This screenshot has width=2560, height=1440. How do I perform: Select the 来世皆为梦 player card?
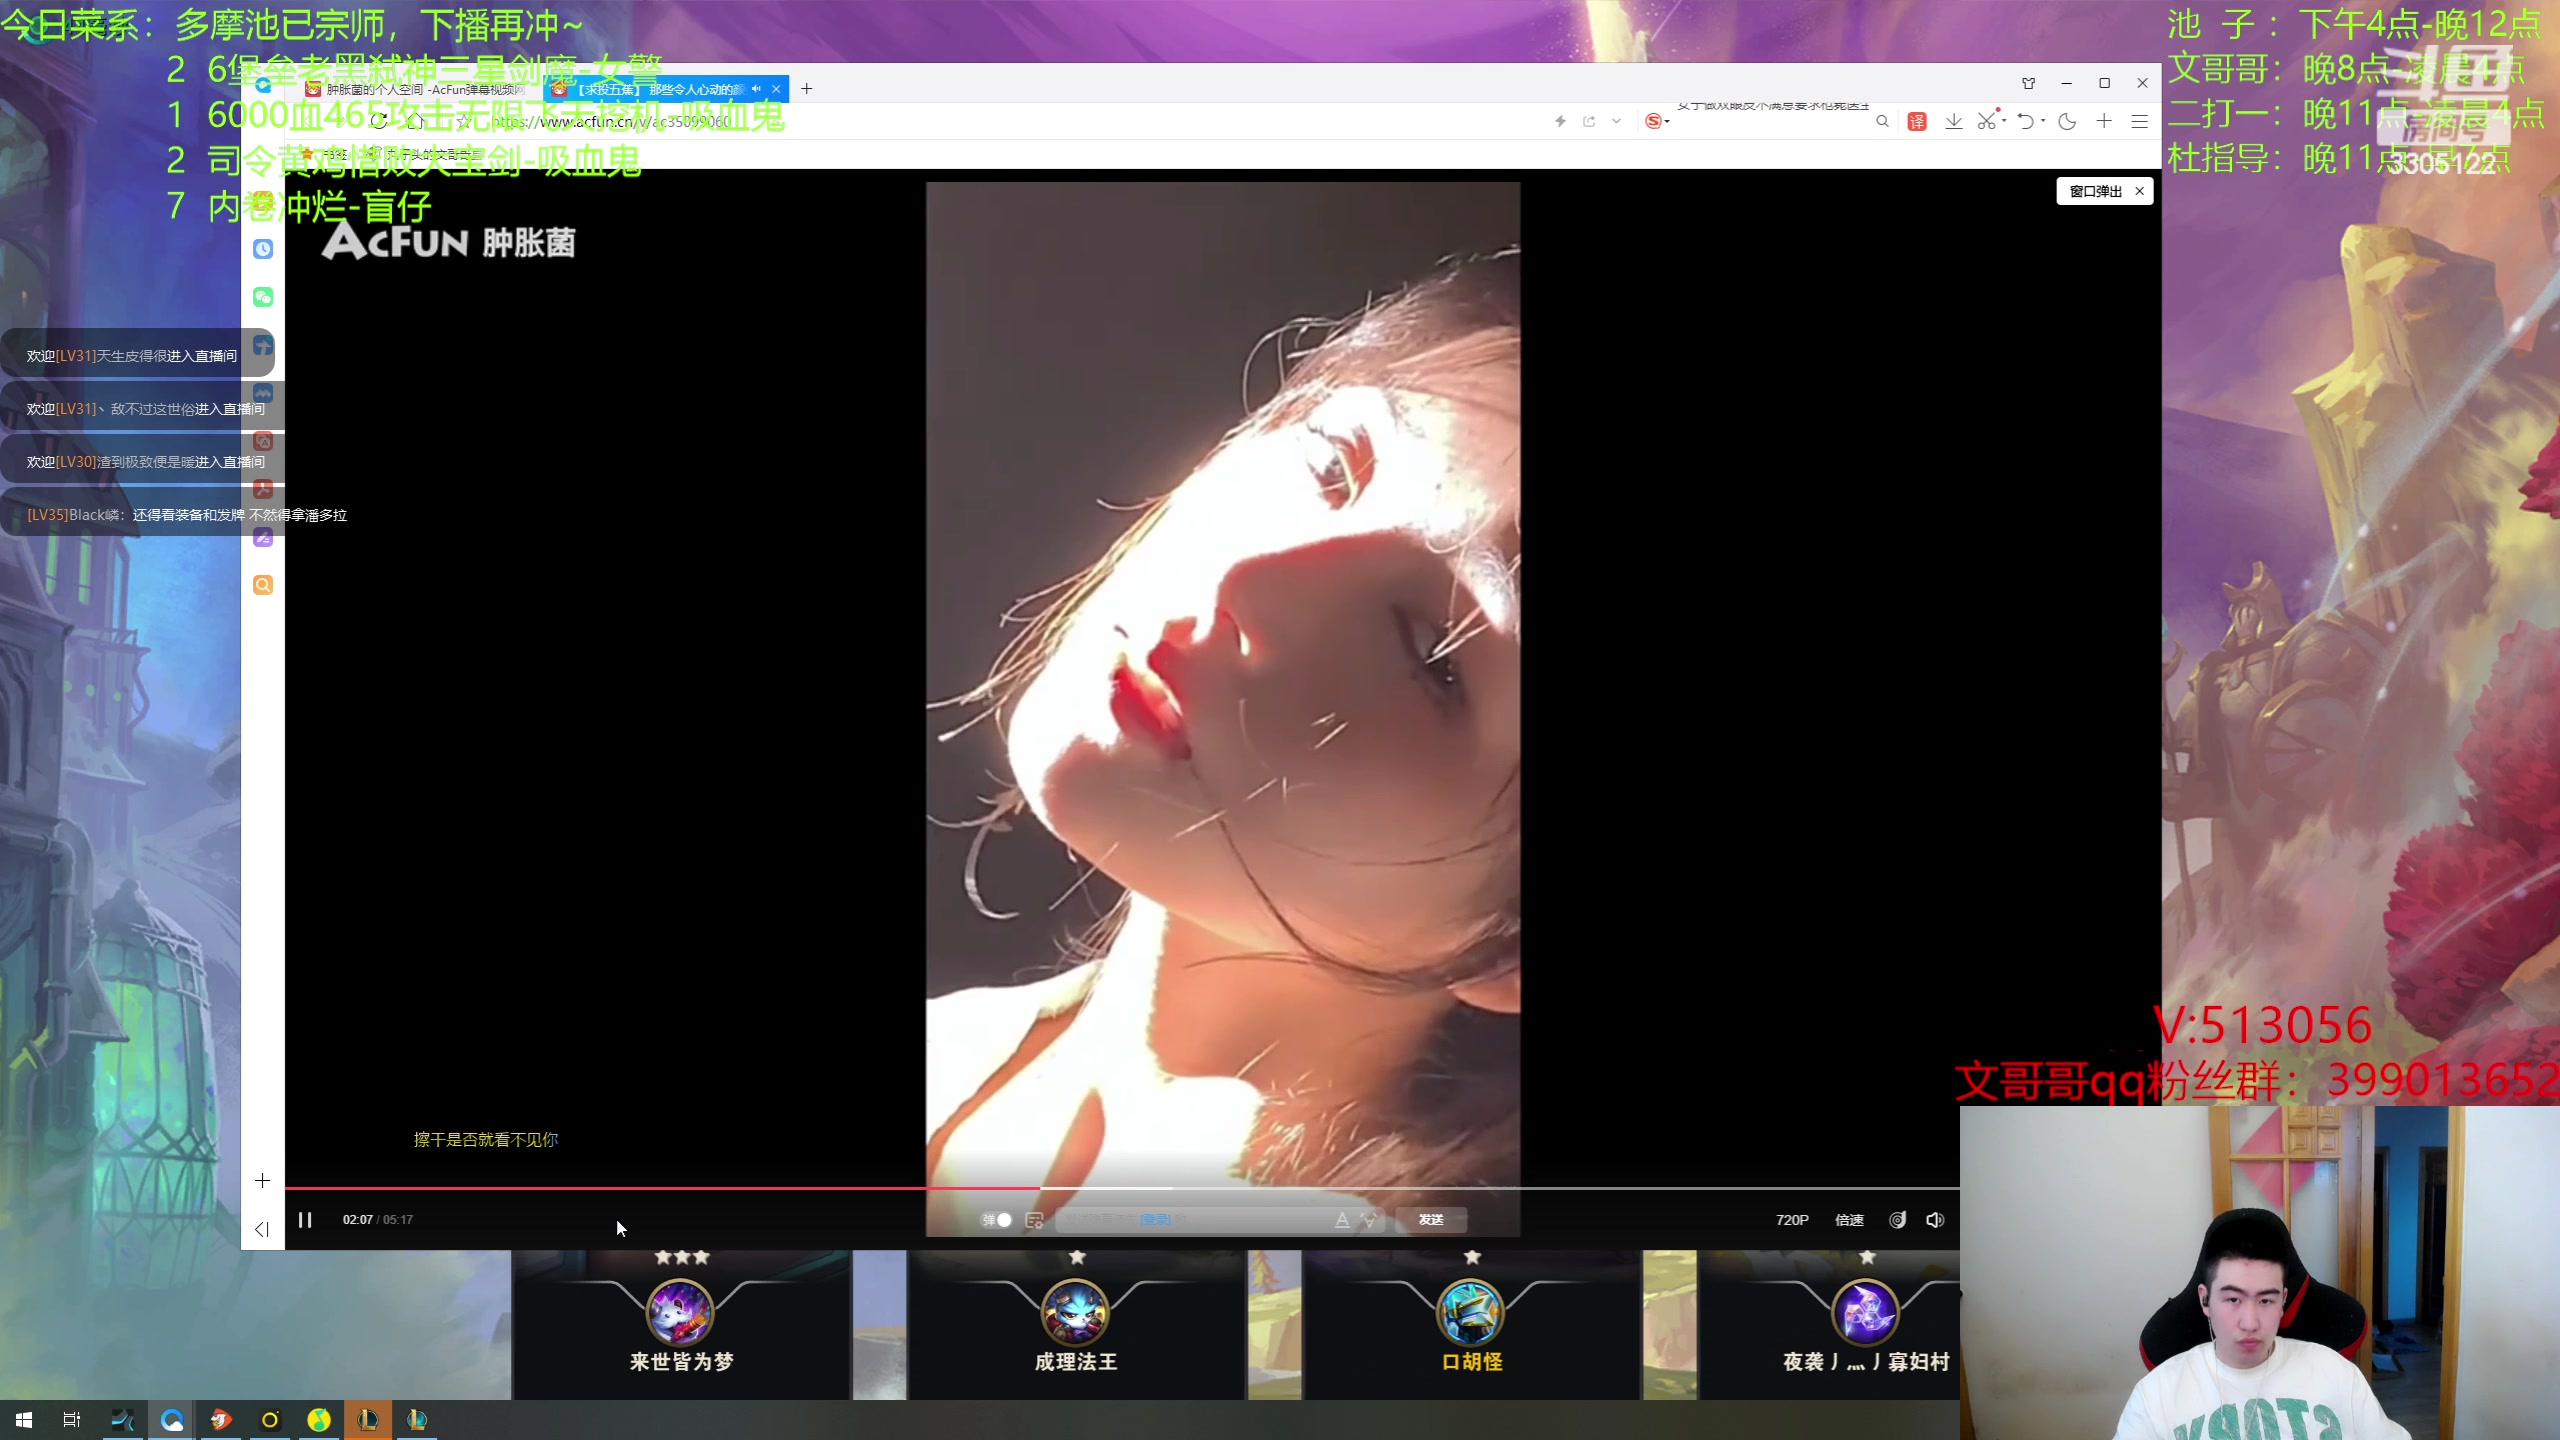coord(681,1325)
